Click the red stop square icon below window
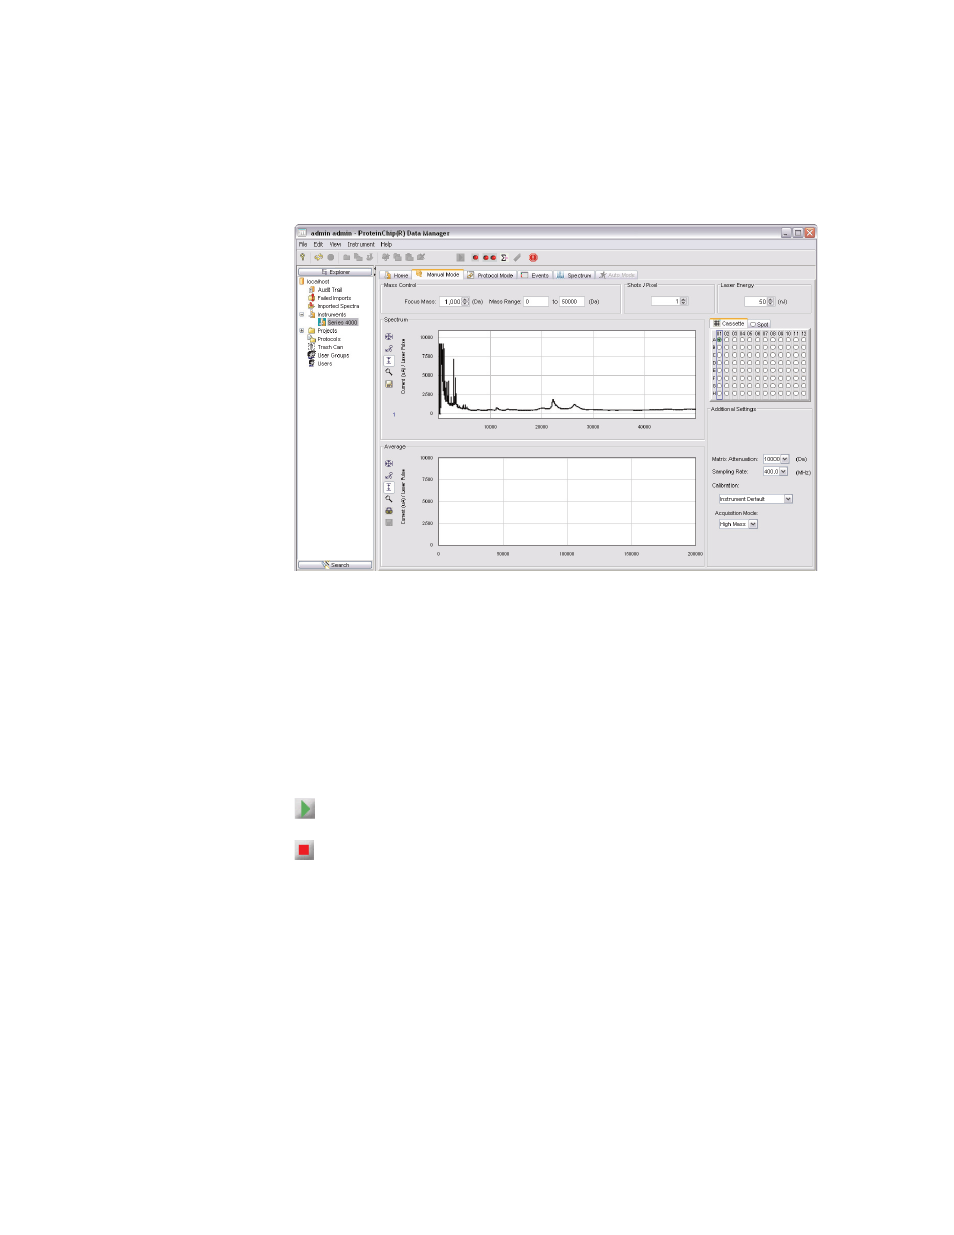This screenshot has width=954, height=1235. point(304,850)
